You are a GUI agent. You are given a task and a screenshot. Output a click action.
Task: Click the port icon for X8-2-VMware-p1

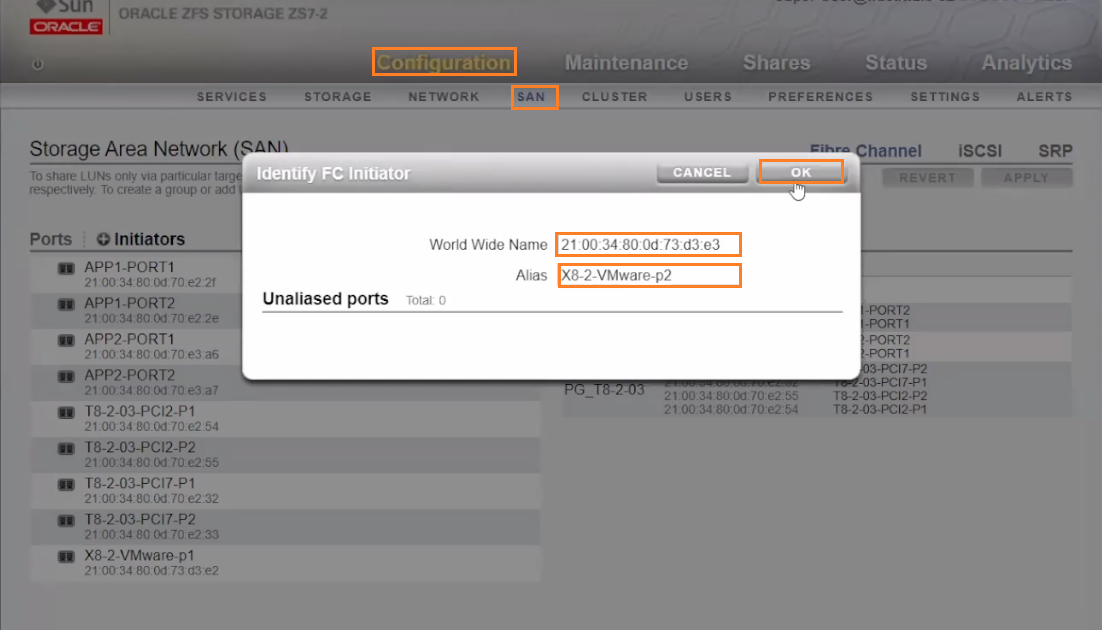click(66, 556)
